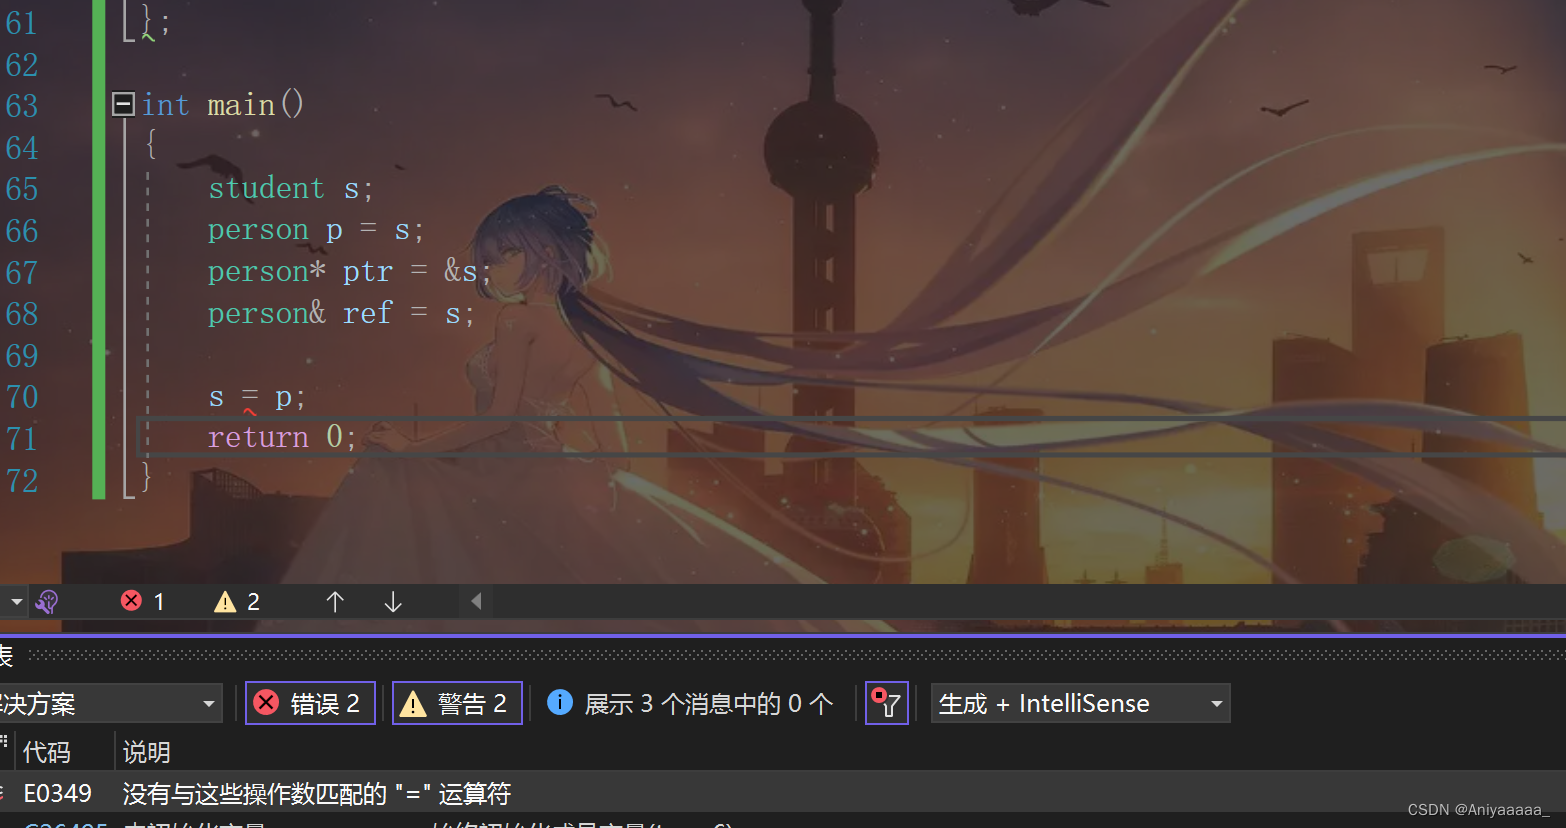The height and width of the screenshot is (828, 1566).
Task: Click the 'int' keyword on line 63
Action: (x=166, y=105)
